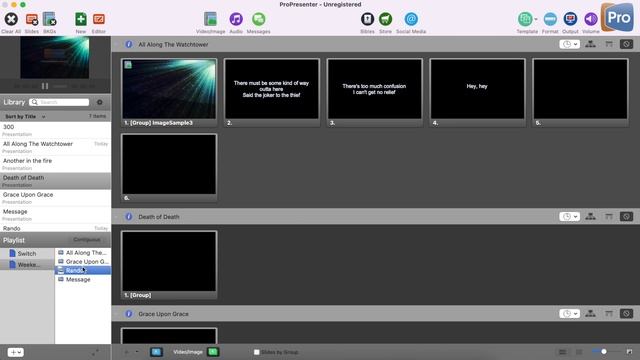This screenshot has height=360, width=640.
Task: Open the Audio bin
Action: pyautogui.click(x=236, y=19)
